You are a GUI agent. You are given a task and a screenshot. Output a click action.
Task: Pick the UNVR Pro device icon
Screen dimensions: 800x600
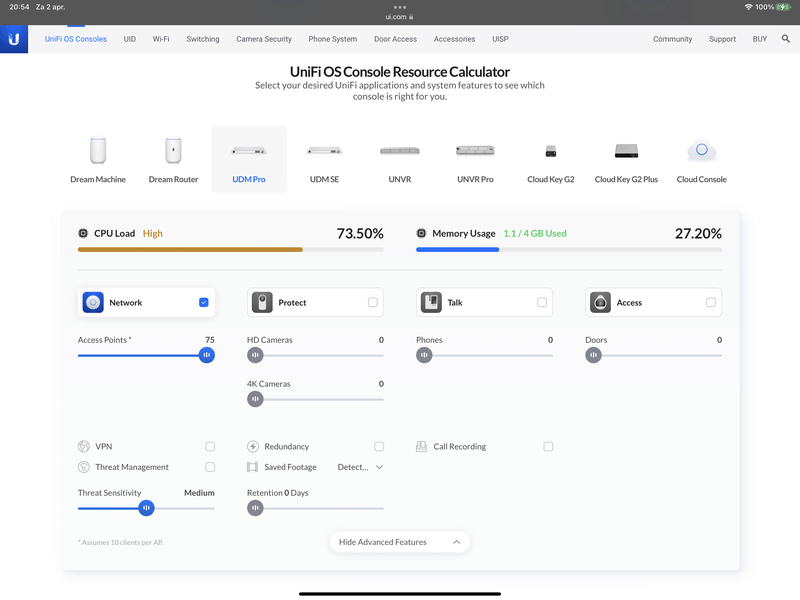coord(475,150)
